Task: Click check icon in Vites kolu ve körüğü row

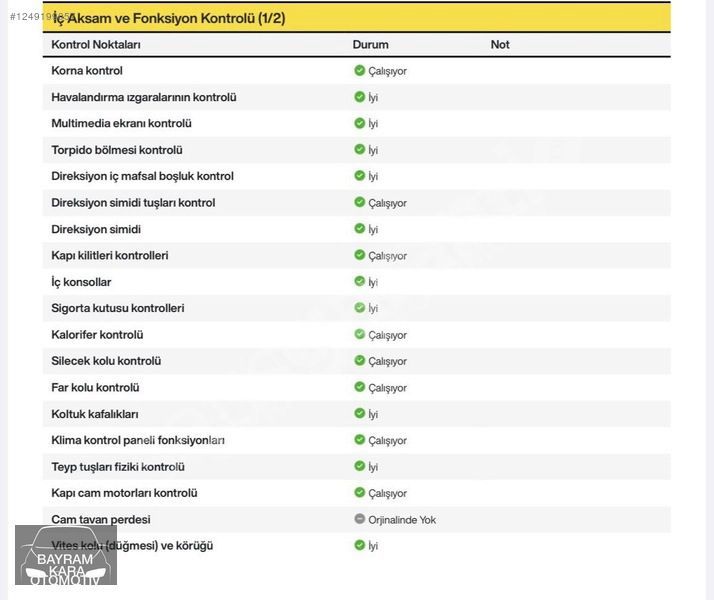Action: click(x=360, y=545)
